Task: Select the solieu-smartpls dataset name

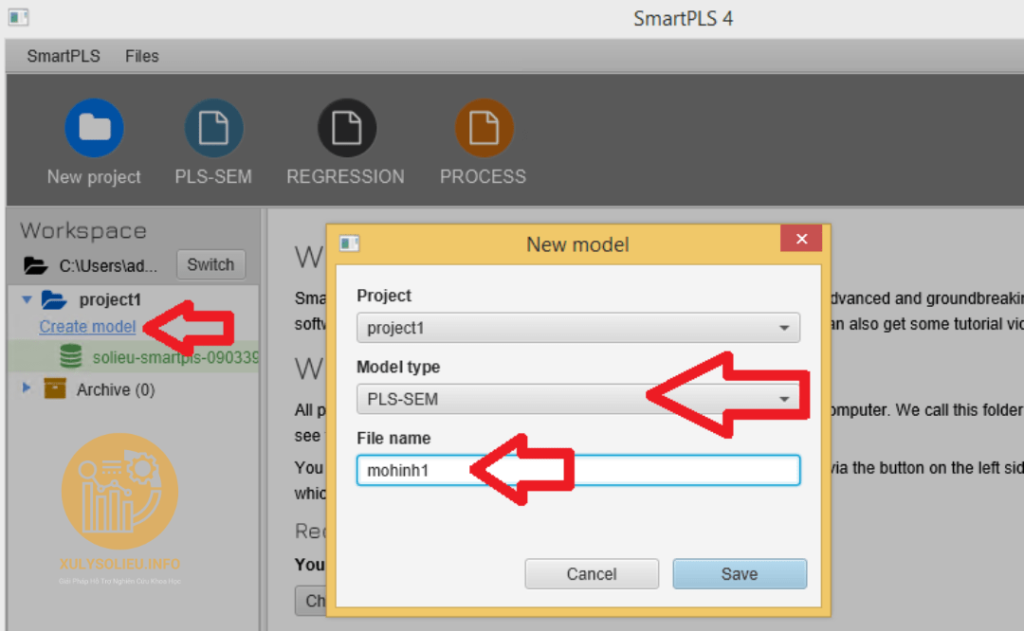Action: 176,357
